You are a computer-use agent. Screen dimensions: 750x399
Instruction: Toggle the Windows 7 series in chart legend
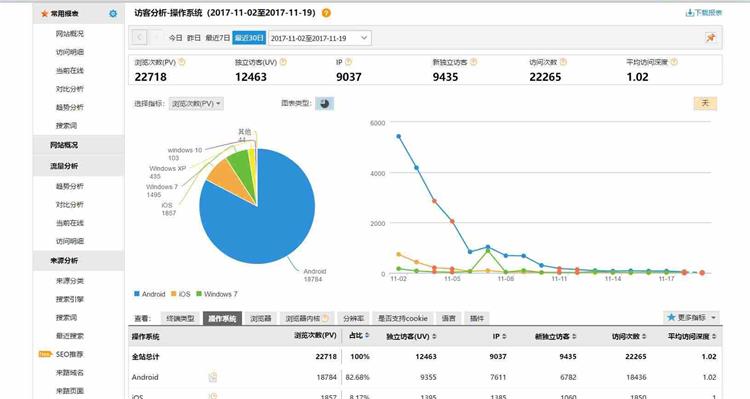click(x=217, y=294)
